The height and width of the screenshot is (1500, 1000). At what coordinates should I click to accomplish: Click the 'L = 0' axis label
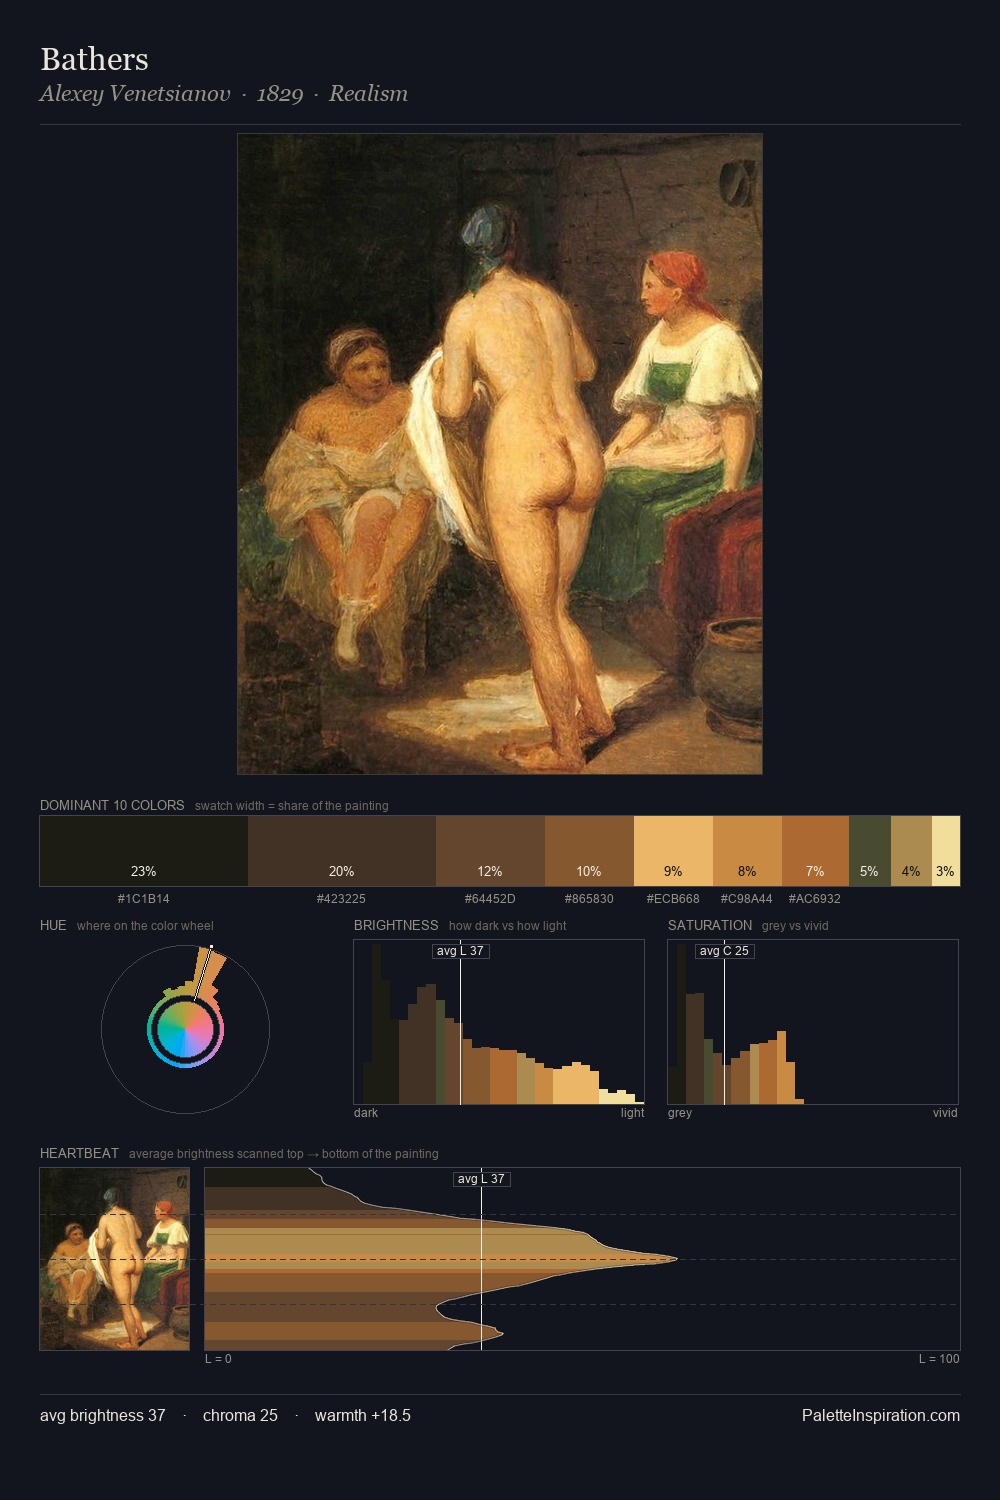(x=218, y=1359)
